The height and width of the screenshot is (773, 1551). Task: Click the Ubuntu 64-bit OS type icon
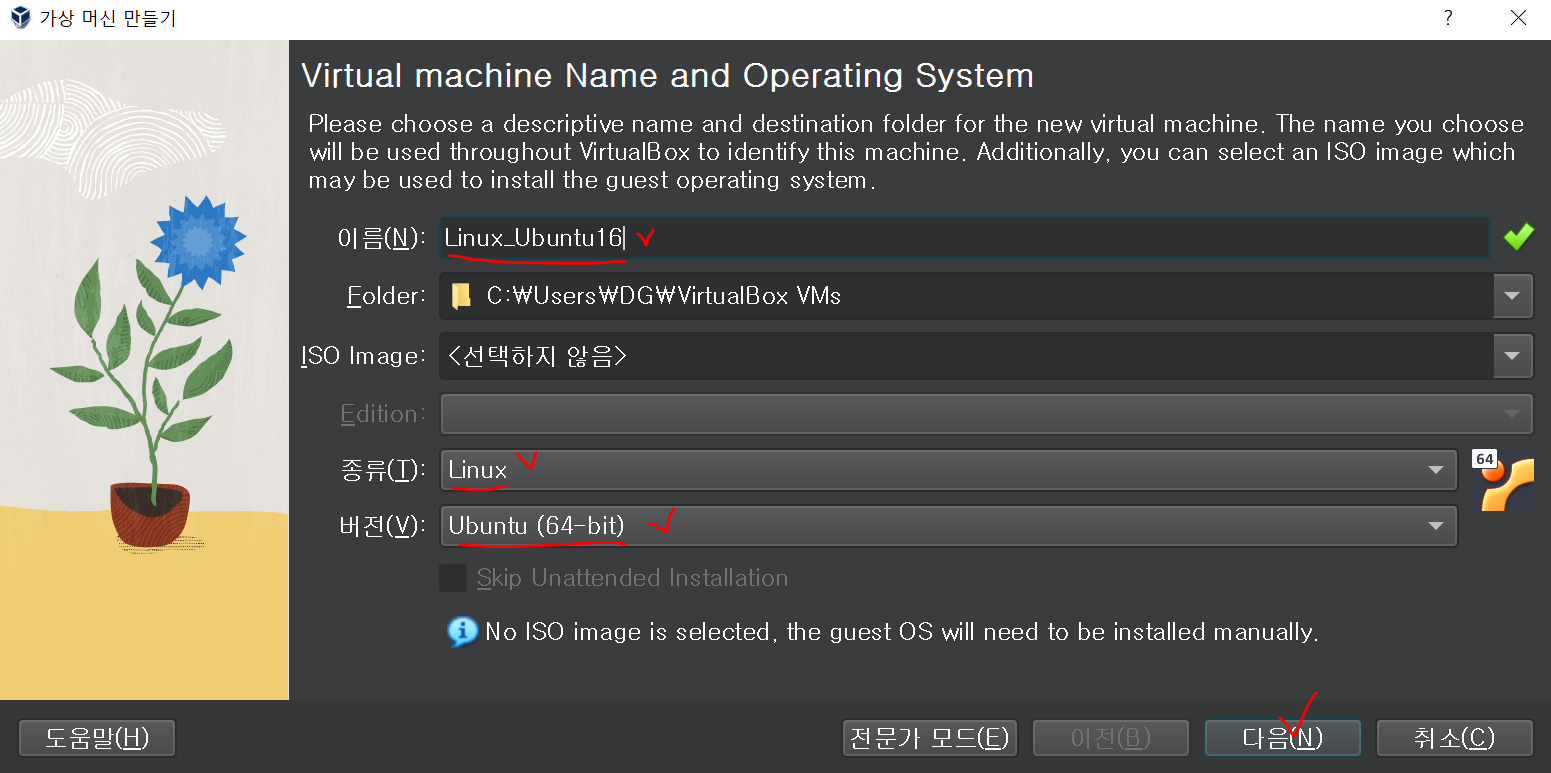[1503, 481]
